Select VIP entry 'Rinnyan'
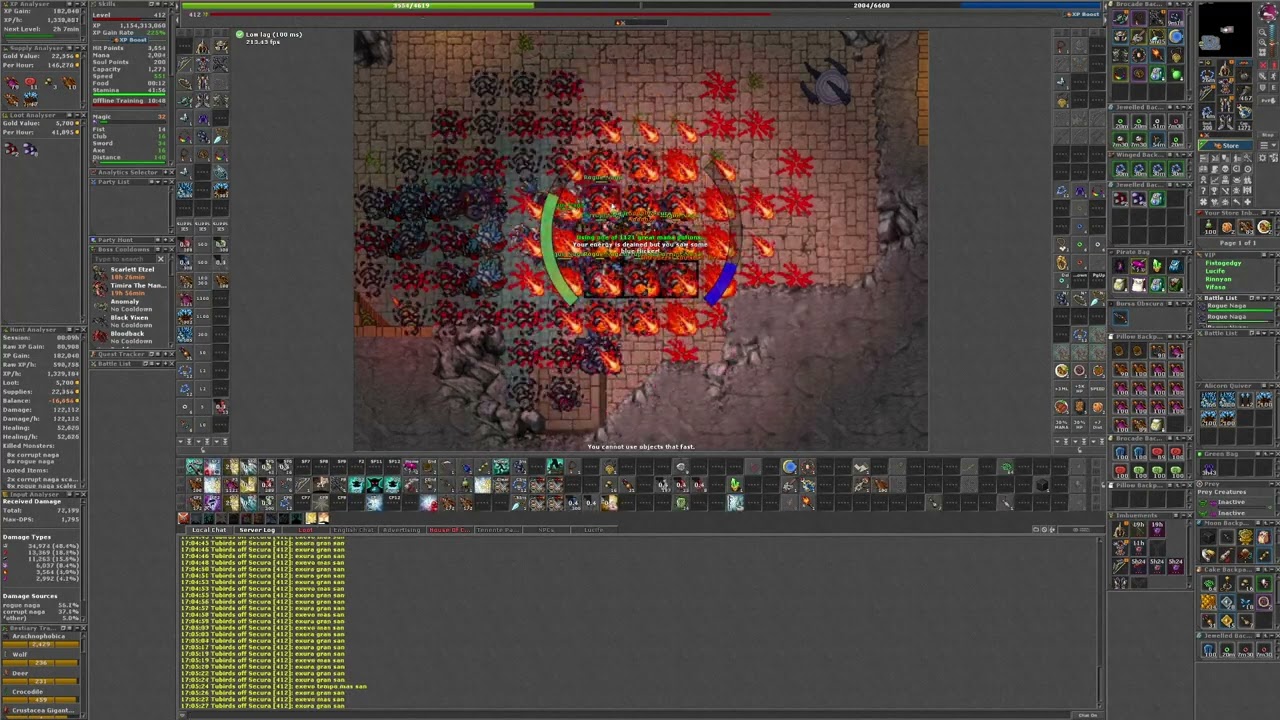Screen dimensions: 1280x720 click(x=1219, y=279)
